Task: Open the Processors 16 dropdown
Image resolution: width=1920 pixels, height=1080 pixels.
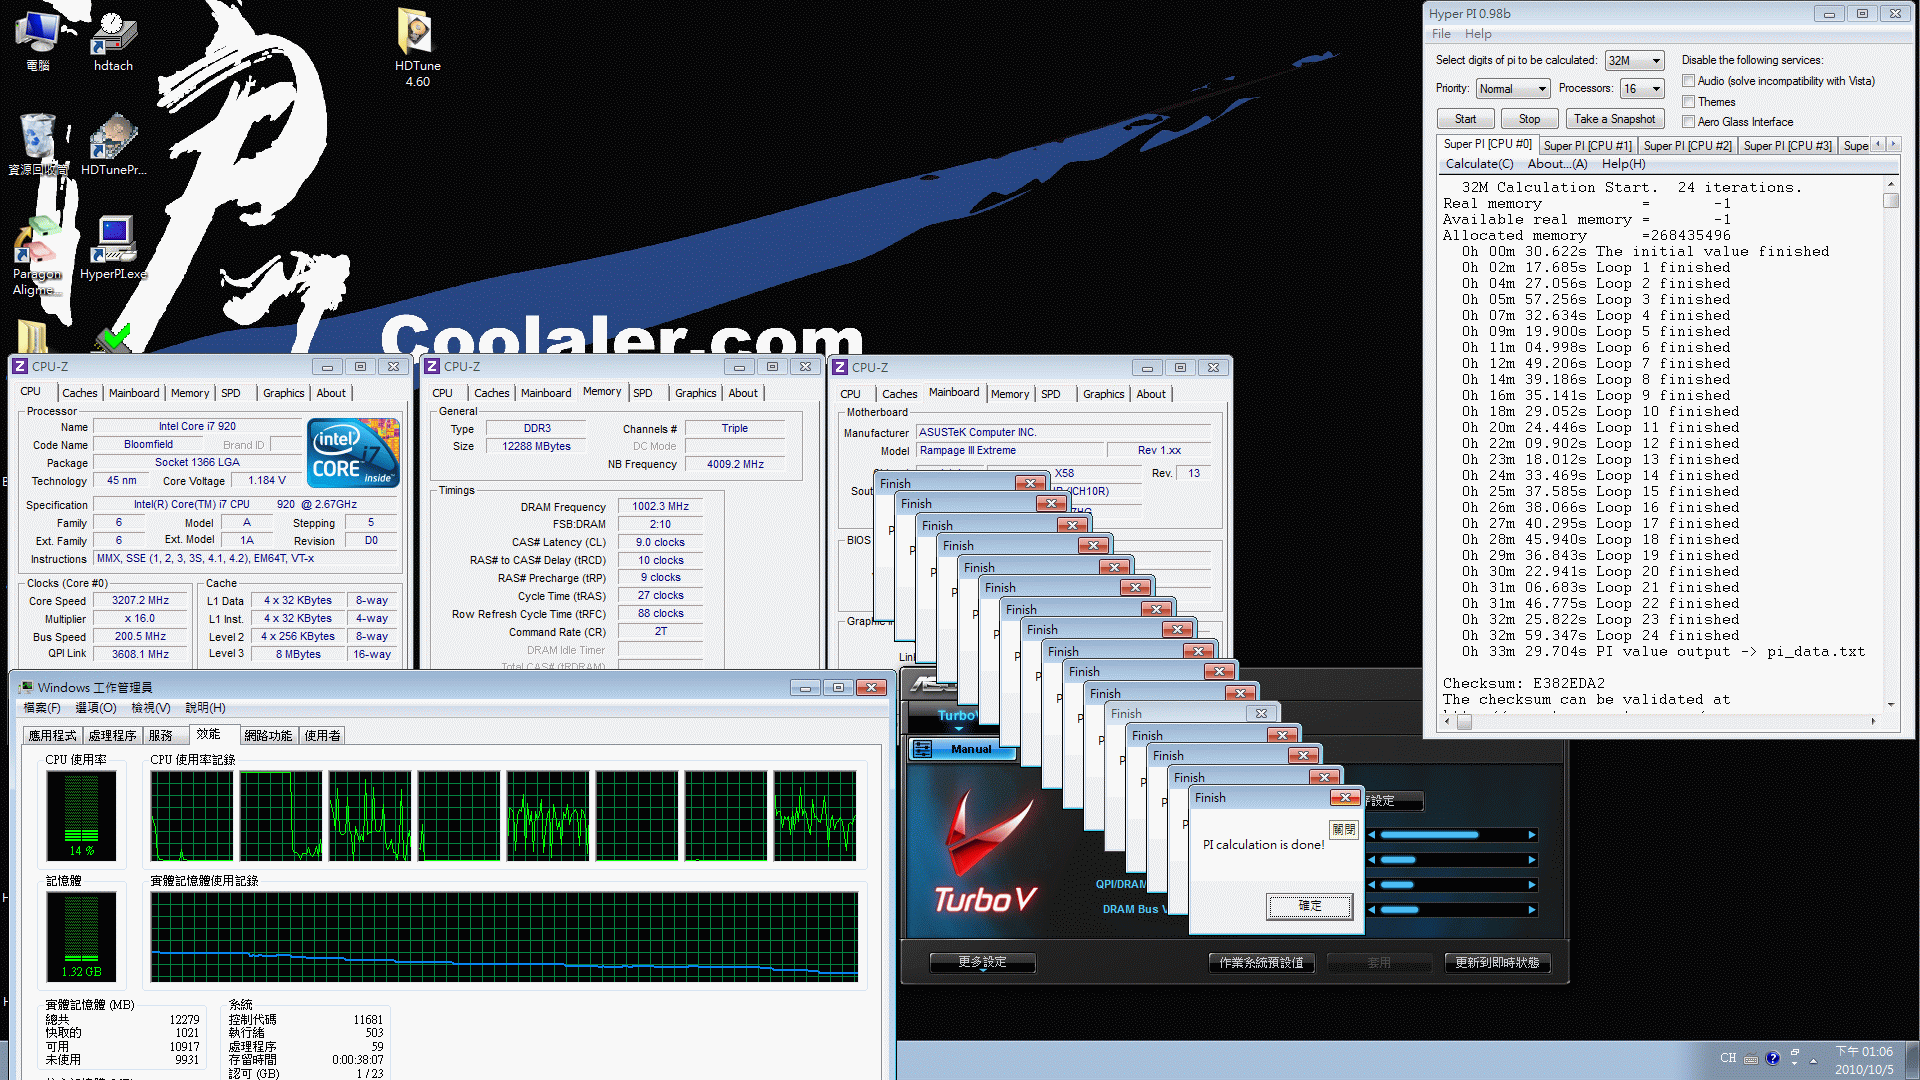Action: point(1642,89)
